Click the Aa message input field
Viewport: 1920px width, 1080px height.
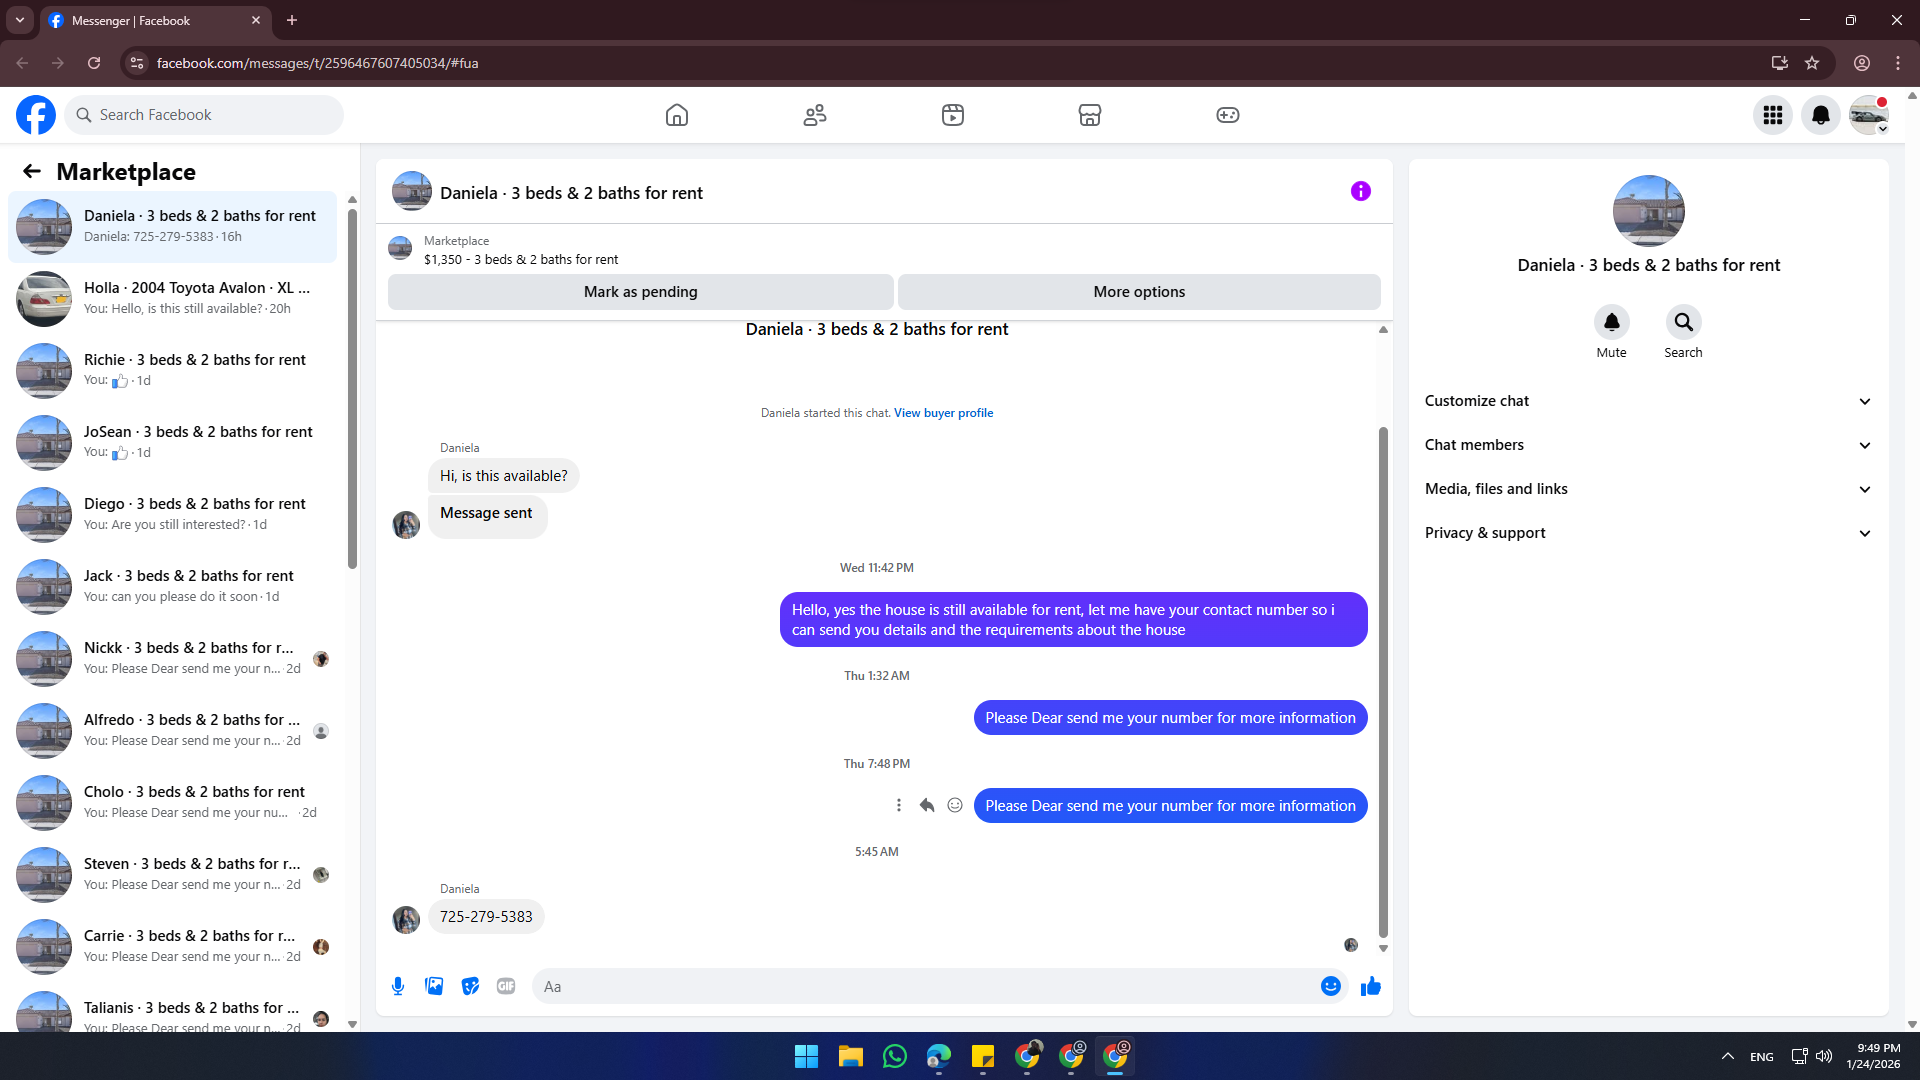[920, 986]
